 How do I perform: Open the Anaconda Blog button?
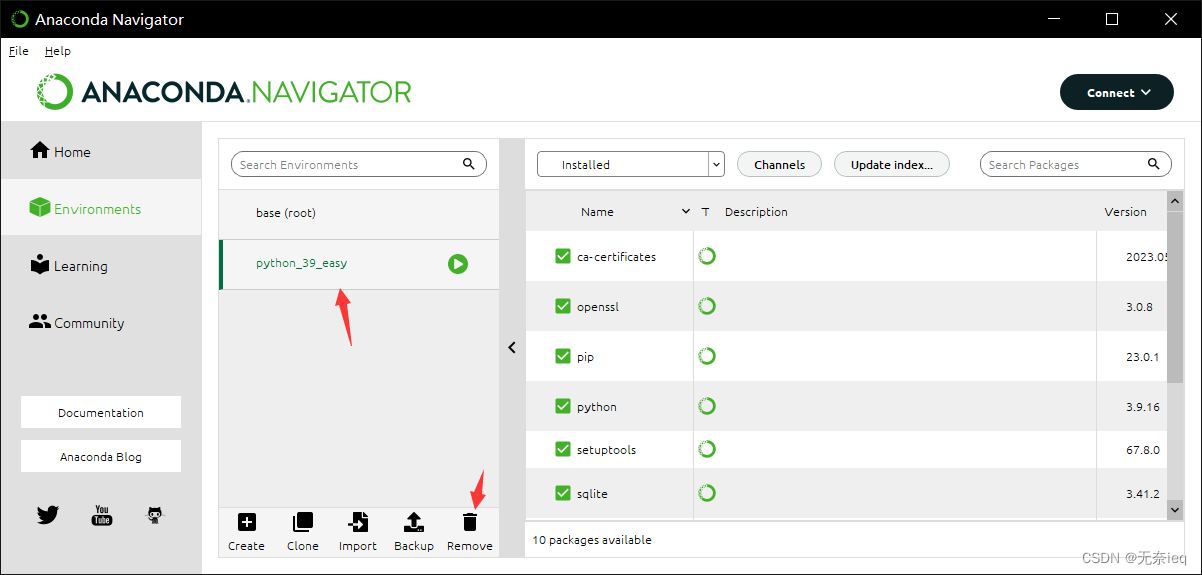[x=101, y=456]
